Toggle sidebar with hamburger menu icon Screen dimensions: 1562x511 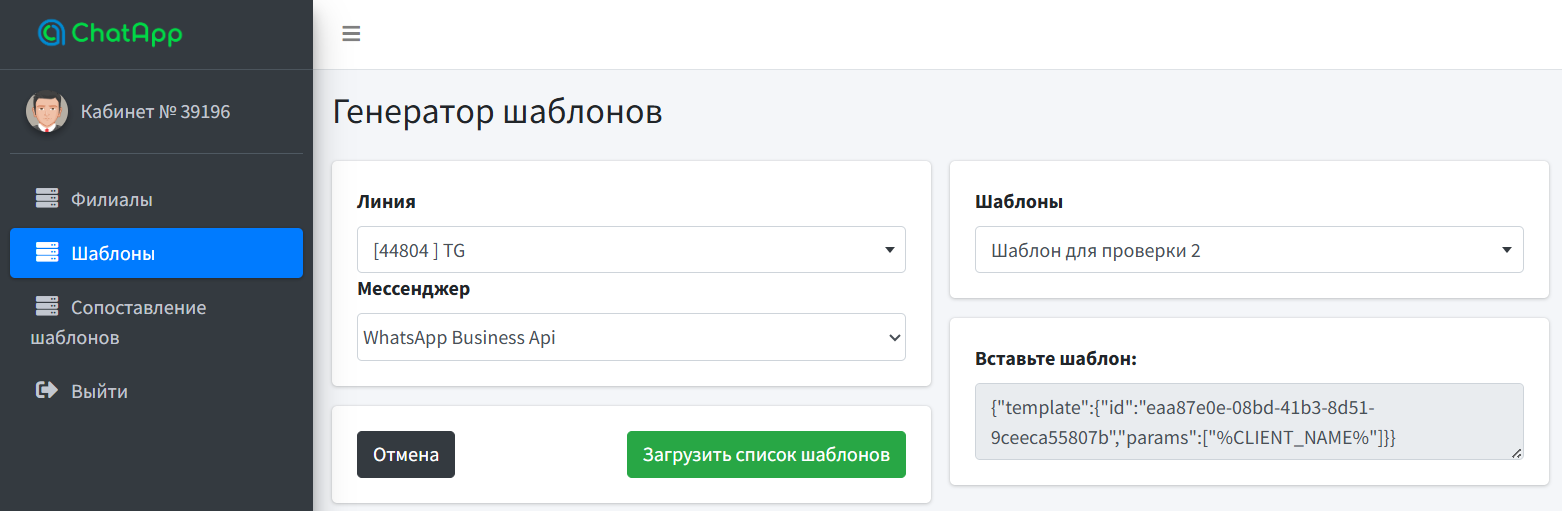351,34
